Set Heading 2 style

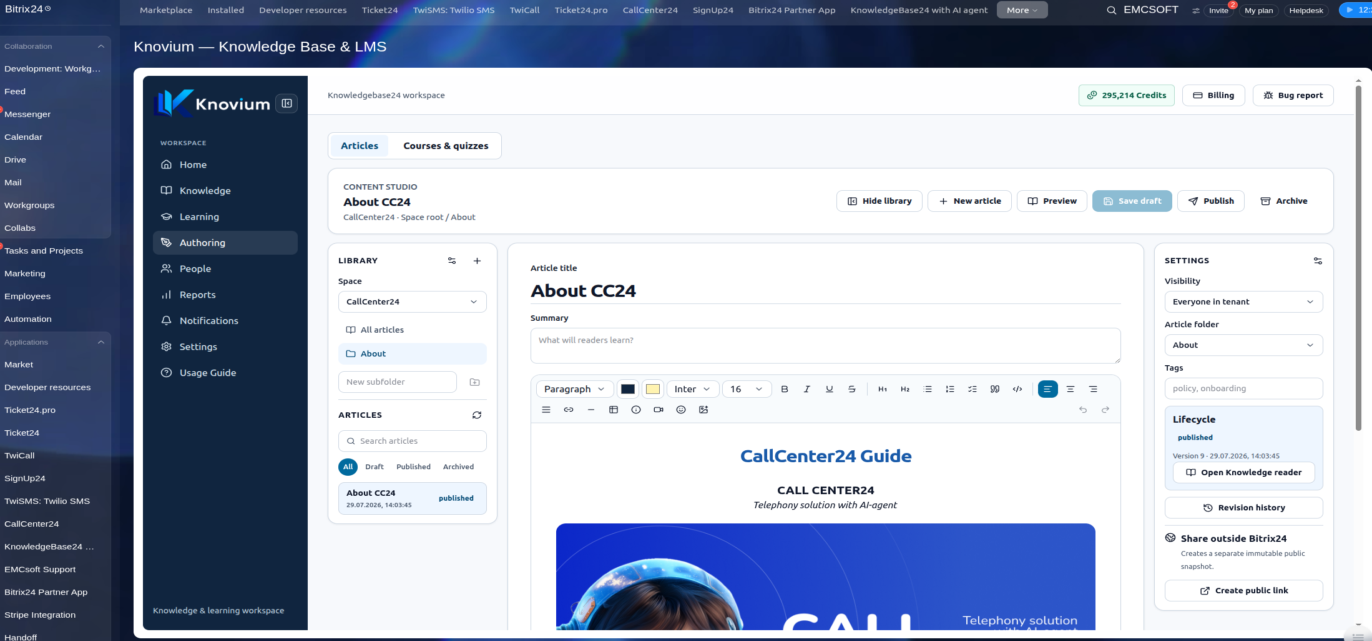[905, 389]
